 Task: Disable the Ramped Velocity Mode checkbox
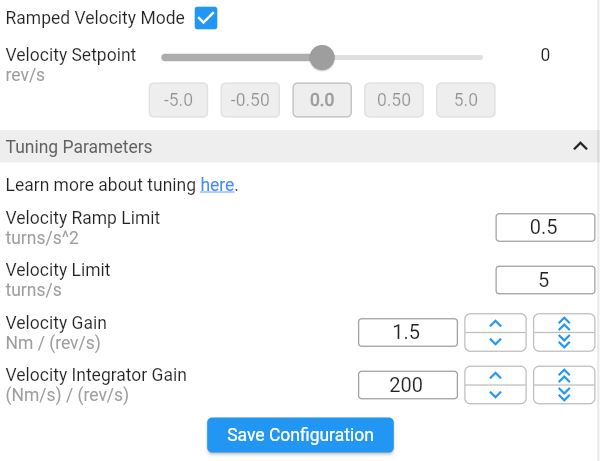click(x=206, y=18)
